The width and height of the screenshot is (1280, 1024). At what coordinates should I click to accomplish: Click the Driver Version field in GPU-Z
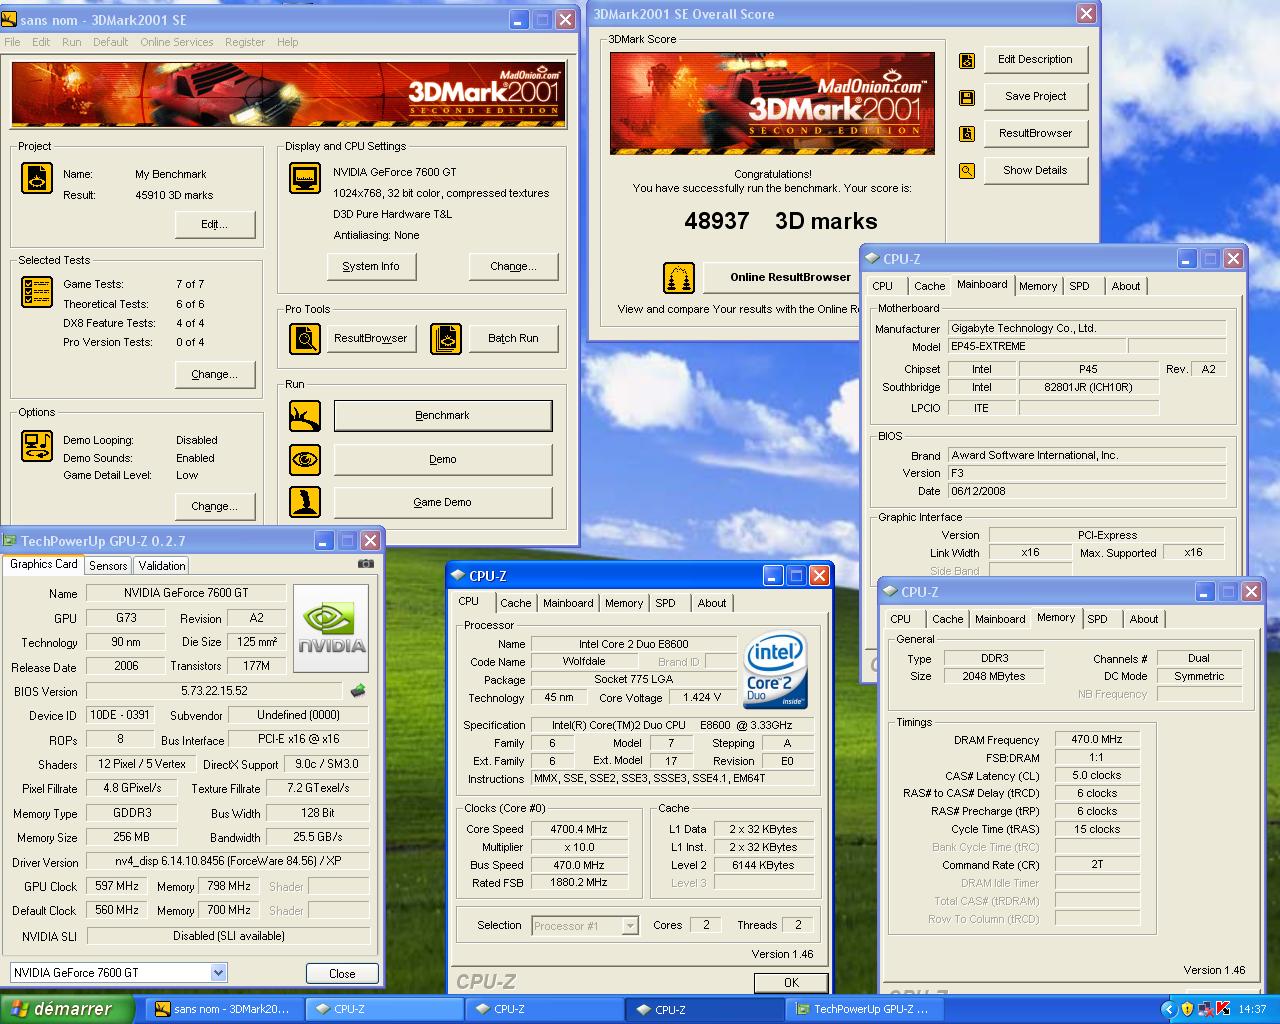tap(228, 861)
